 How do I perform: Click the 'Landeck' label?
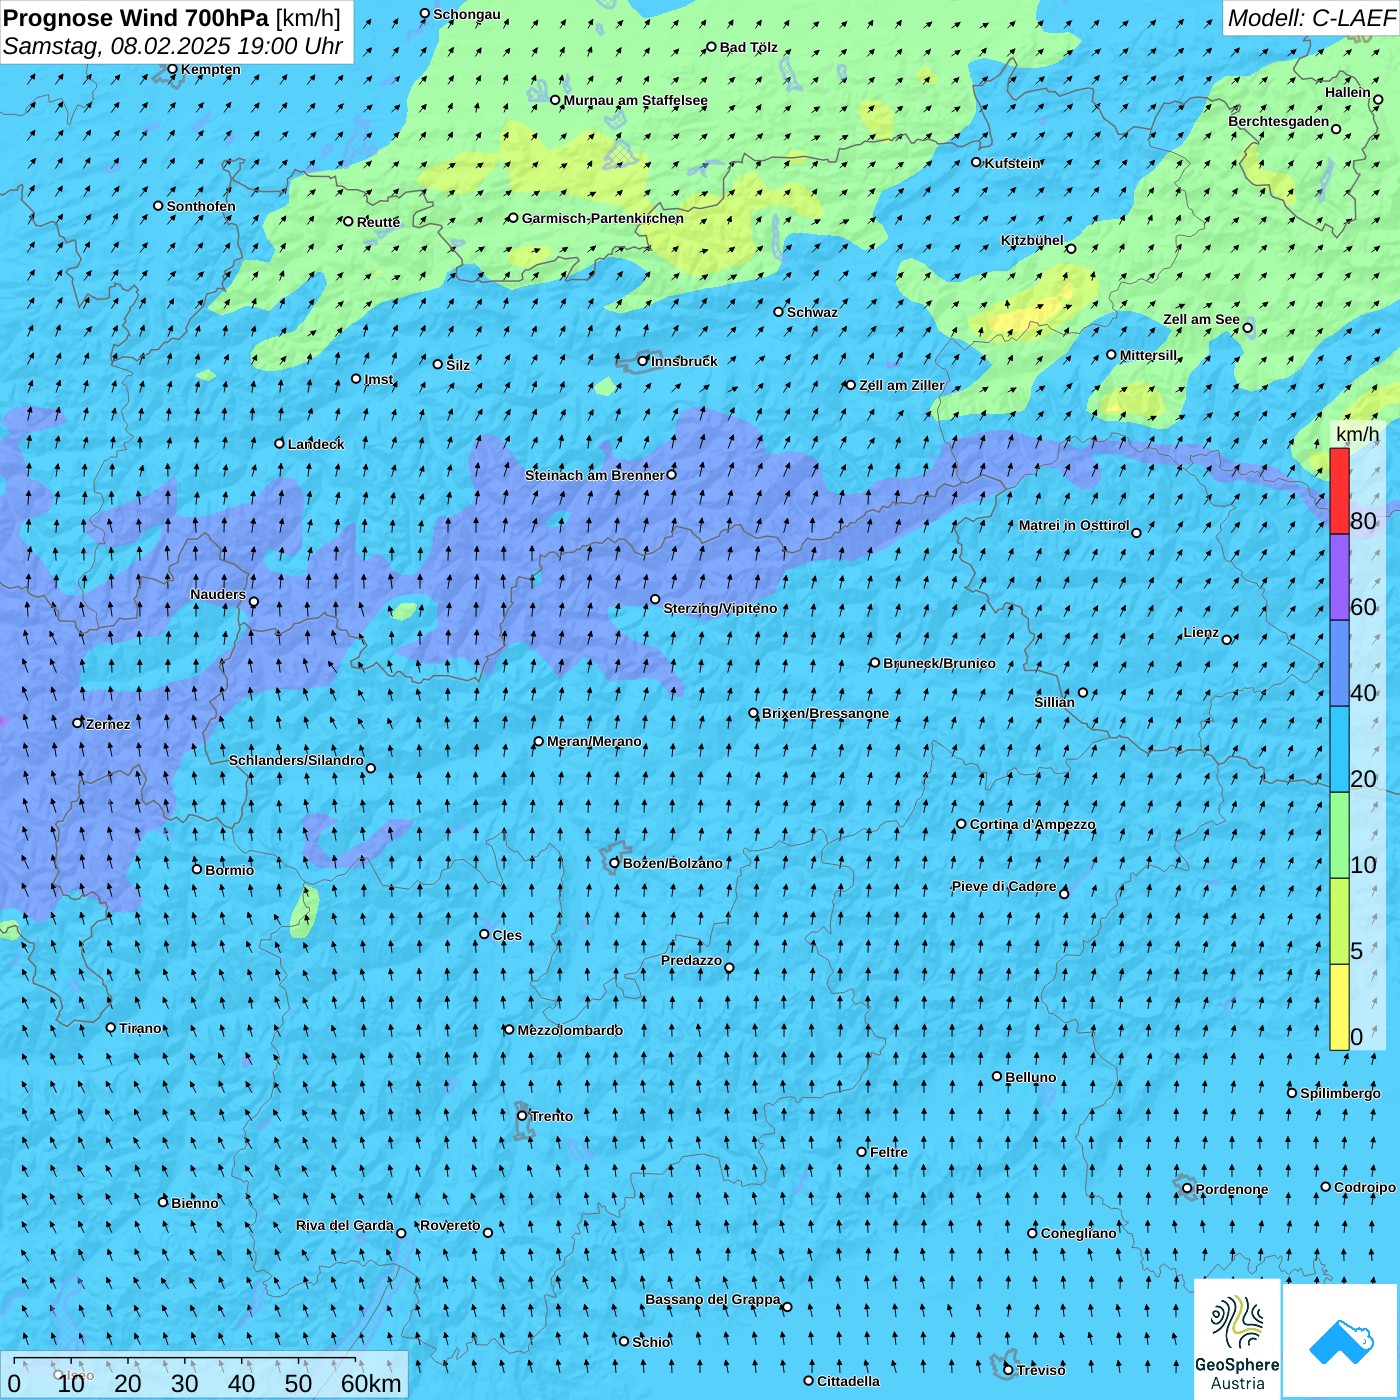tap(316, 444)
